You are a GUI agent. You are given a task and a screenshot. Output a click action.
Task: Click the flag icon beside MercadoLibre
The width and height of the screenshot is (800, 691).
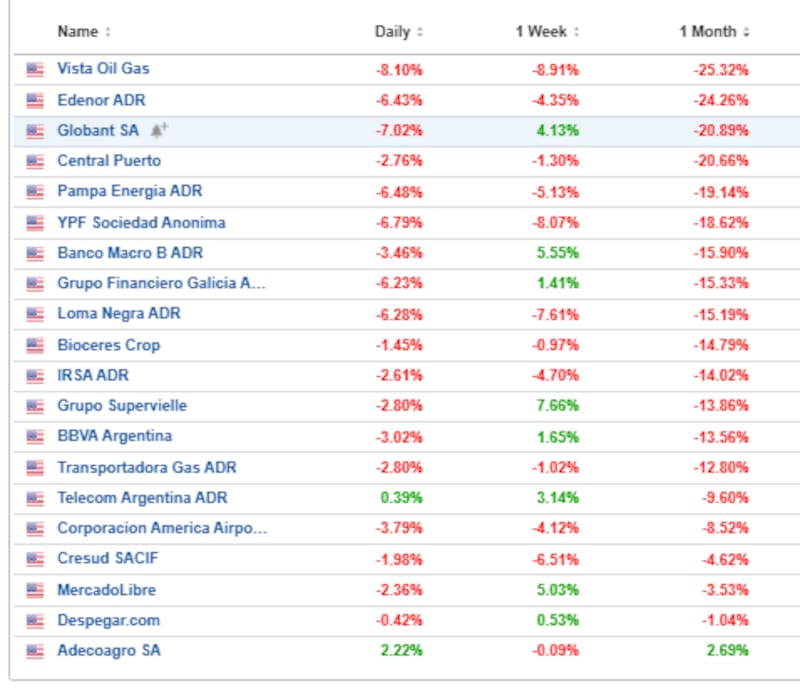36,590
